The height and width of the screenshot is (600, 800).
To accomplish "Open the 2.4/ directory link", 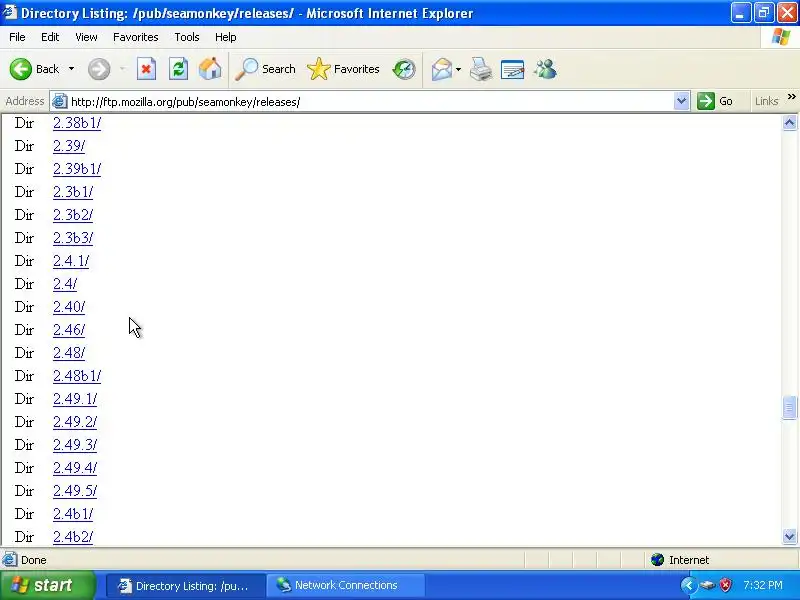I will [x=65, y=284].
